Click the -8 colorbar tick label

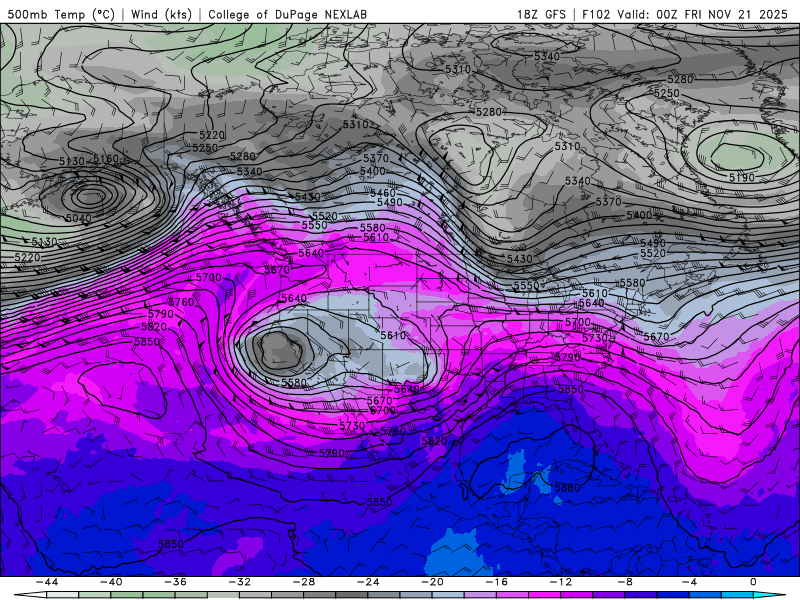(626, 582)
